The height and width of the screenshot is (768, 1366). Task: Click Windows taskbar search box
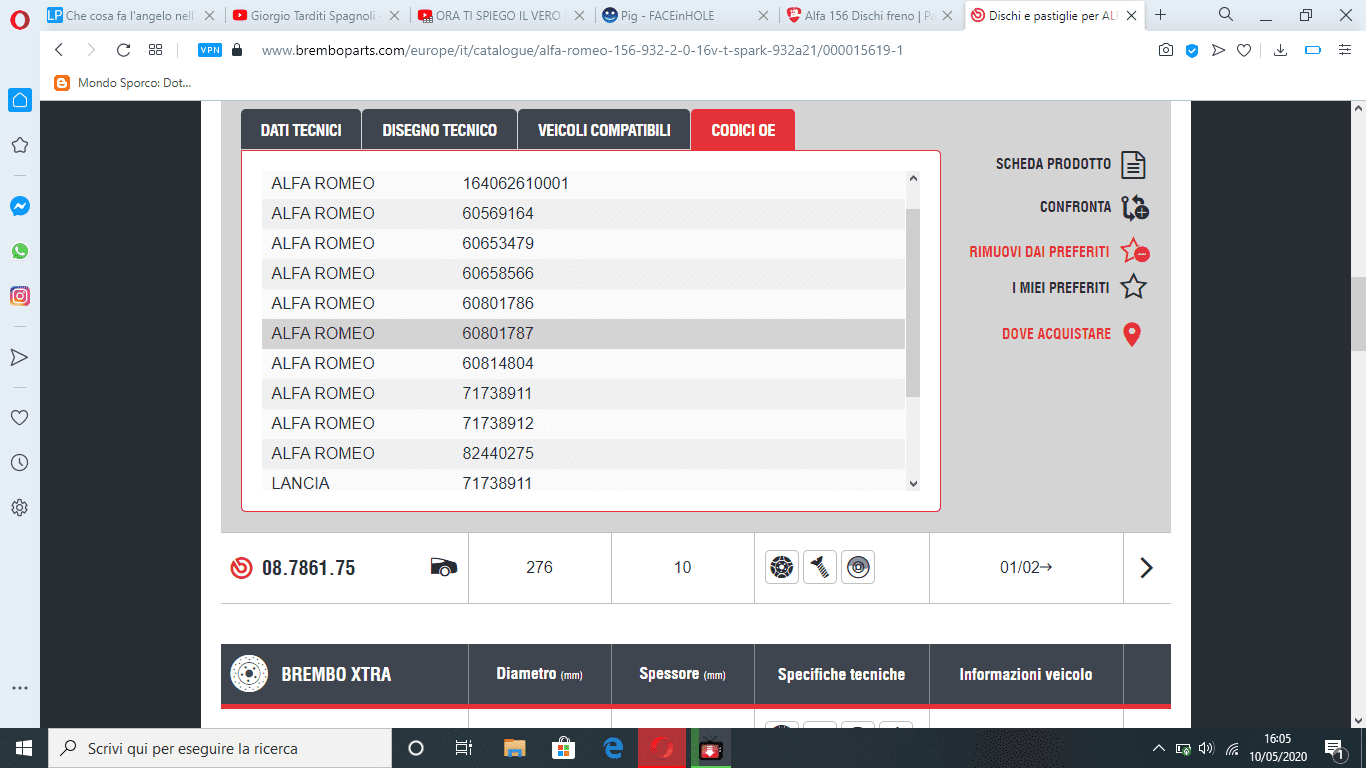[219, 748]
